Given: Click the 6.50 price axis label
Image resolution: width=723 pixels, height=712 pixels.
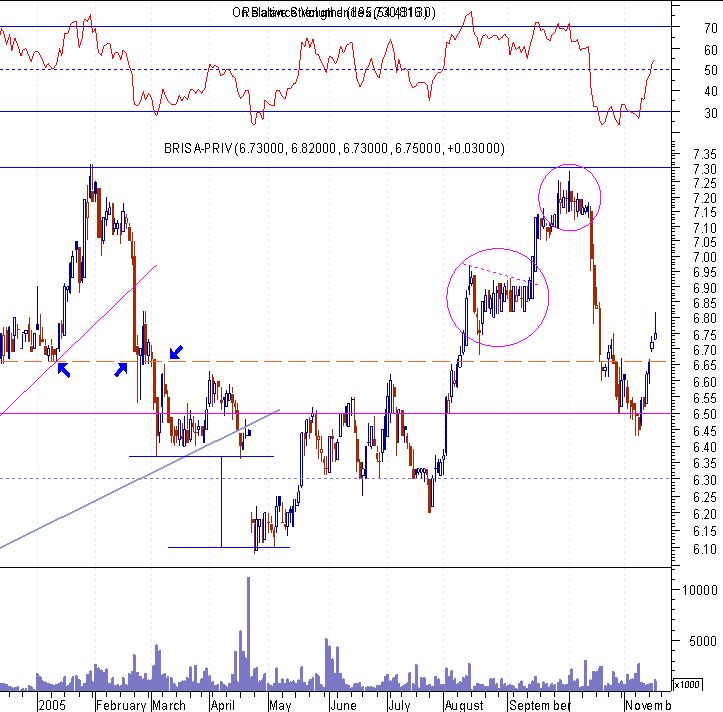Looking at the screenshot, I should click(705, 415).
